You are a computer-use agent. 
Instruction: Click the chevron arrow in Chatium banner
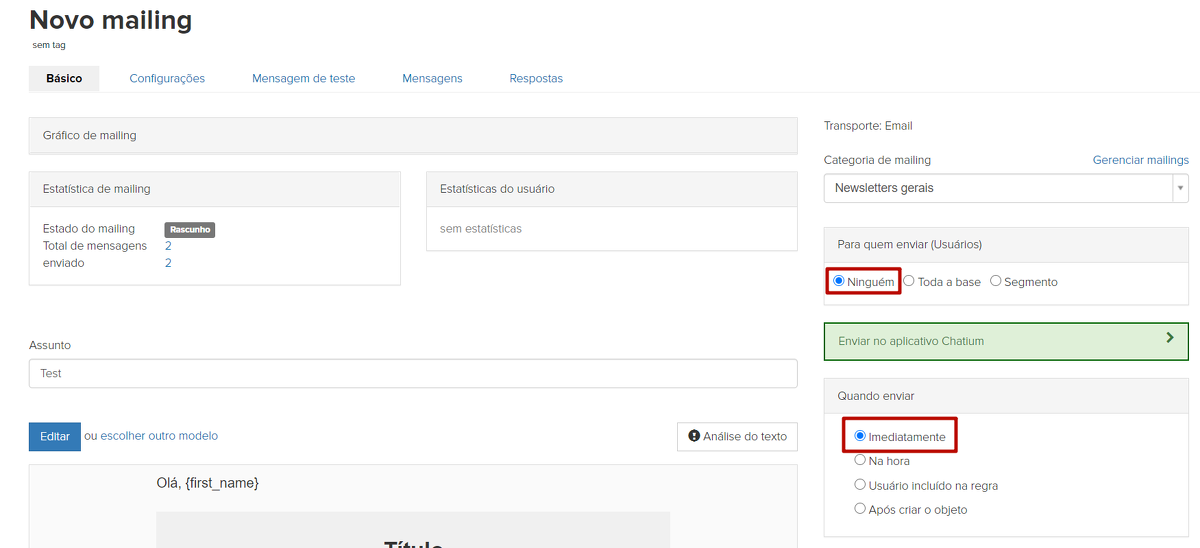[1169, 339]
